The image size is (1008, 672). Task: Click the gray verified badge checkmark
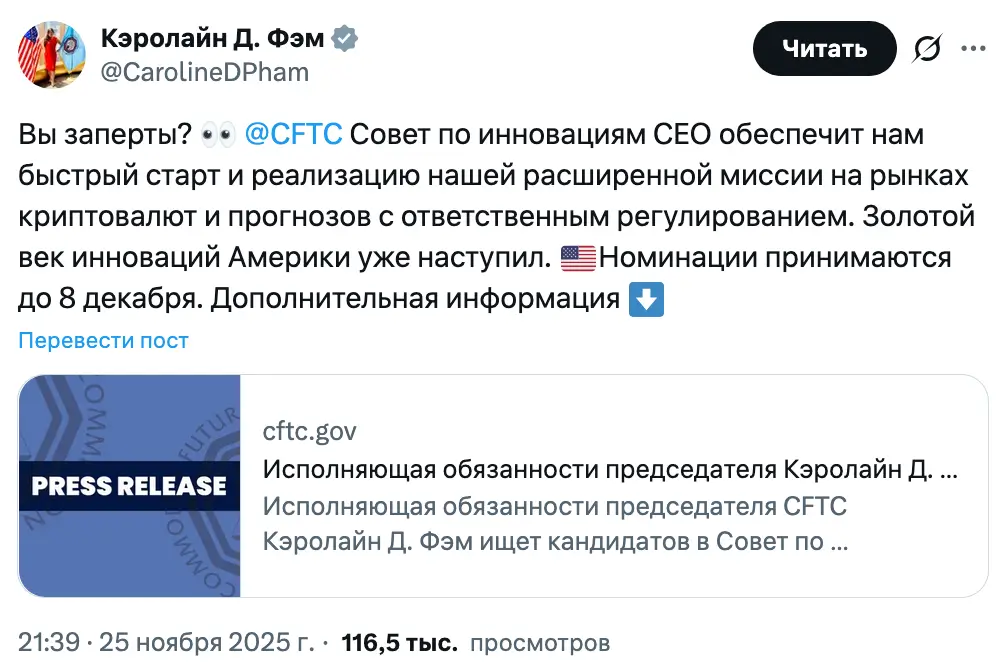pyautogui.click(x=346, y=40)
